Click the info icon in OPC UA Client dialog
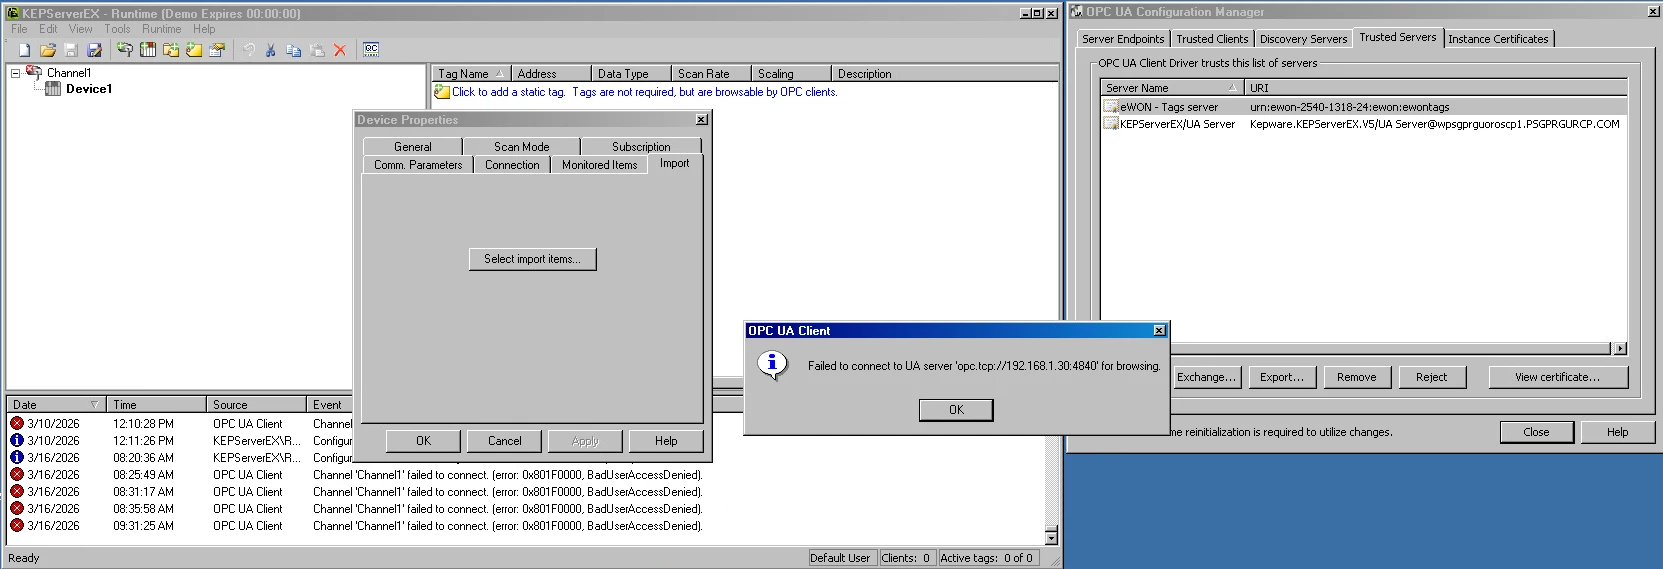 pos(772,365)
